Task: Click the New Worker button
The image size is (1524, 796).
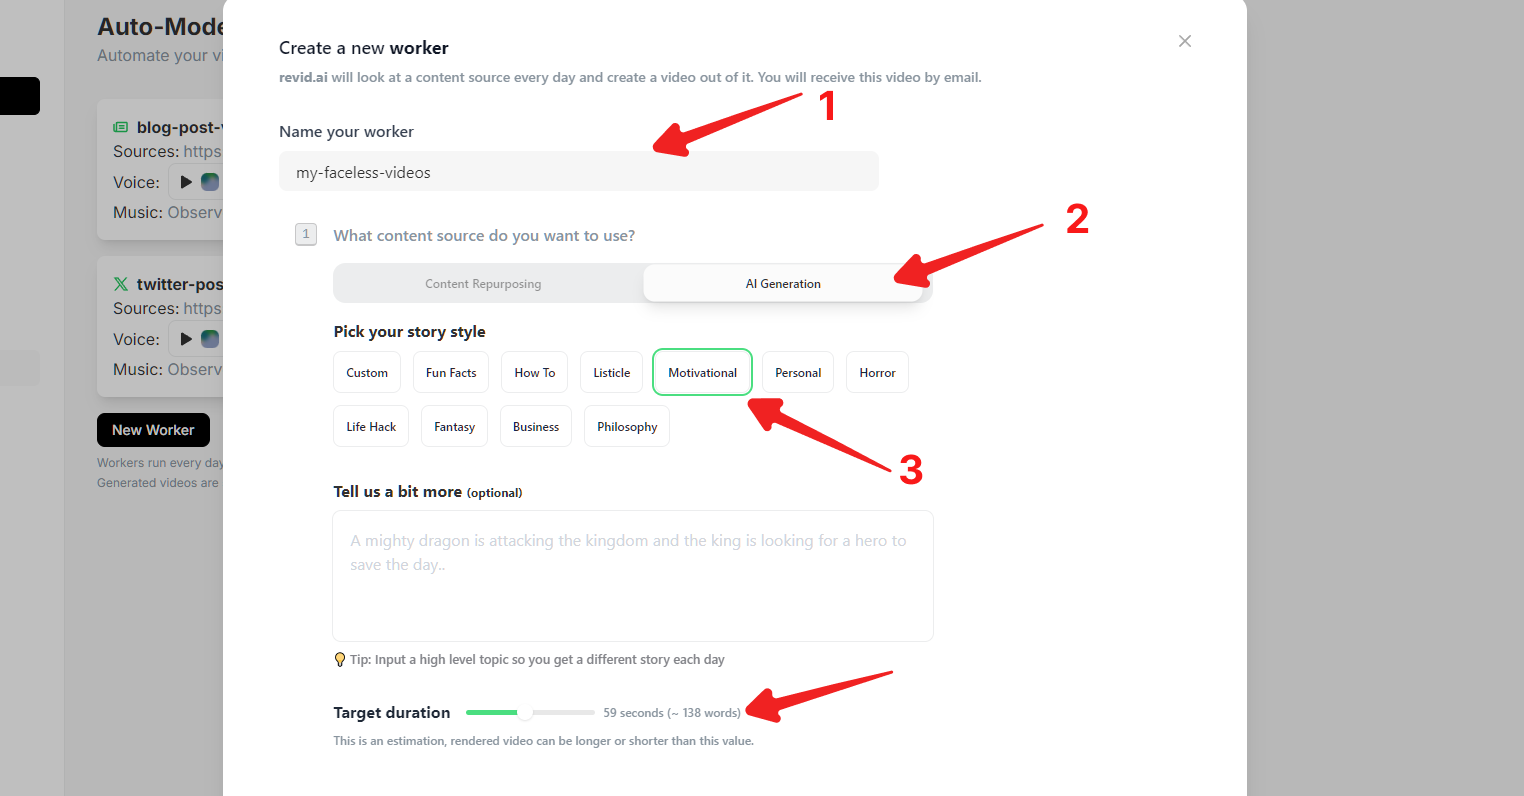Action: (153, 430)
